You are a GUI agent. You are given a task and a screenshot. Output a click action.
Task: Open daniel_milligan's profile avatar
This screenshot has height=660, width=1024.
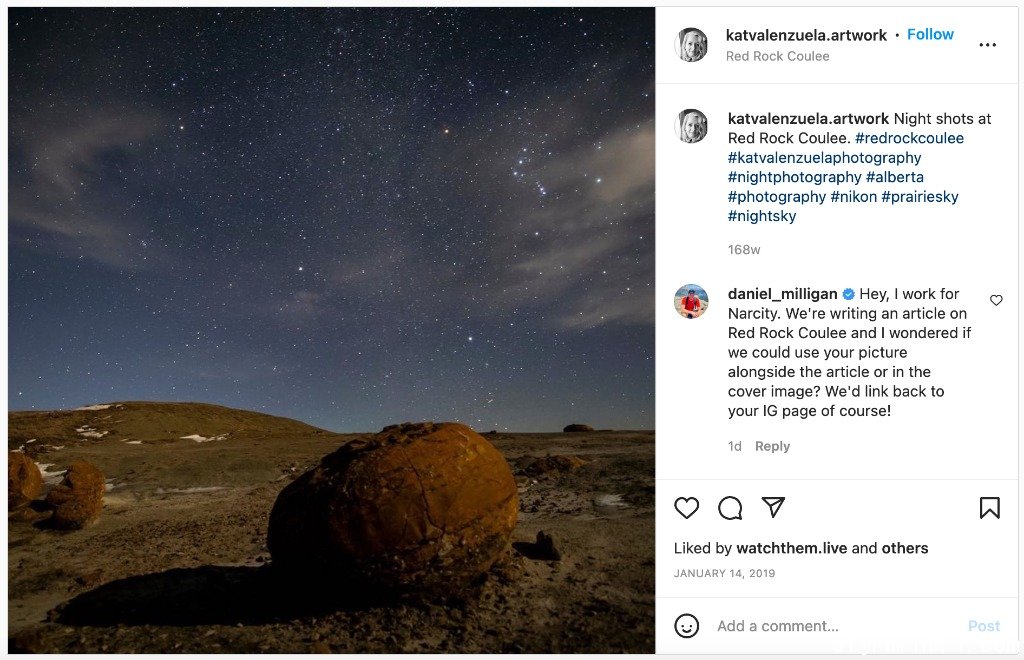(691, 302)
